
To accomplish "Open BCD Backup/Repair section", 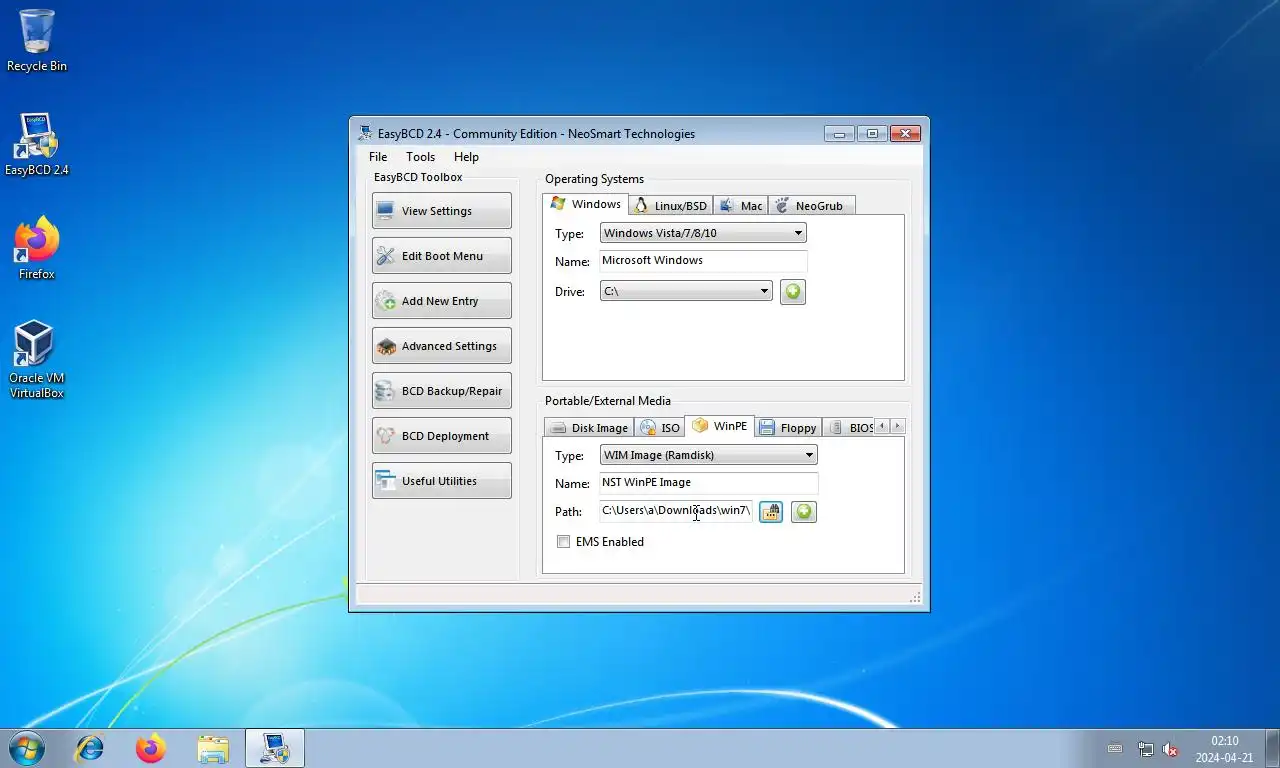I will click(441, 391).
